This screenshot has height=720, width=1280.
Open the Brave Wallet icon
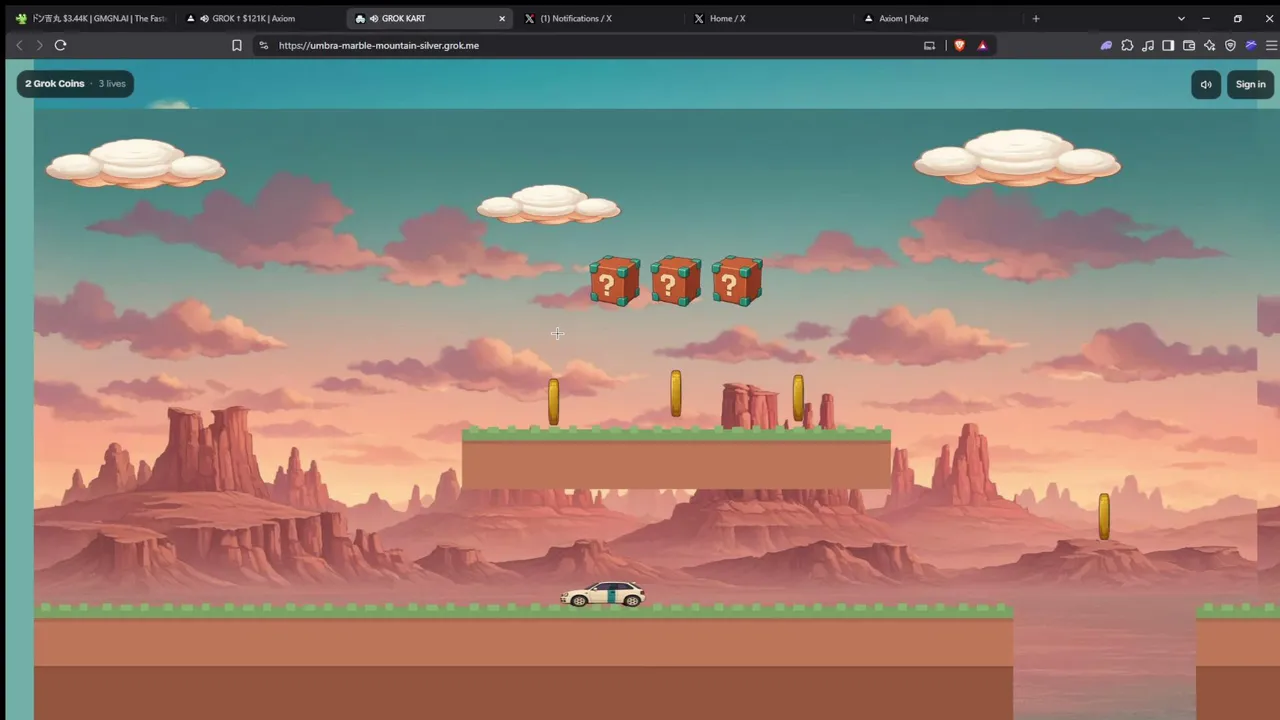tap(1189, 45)
